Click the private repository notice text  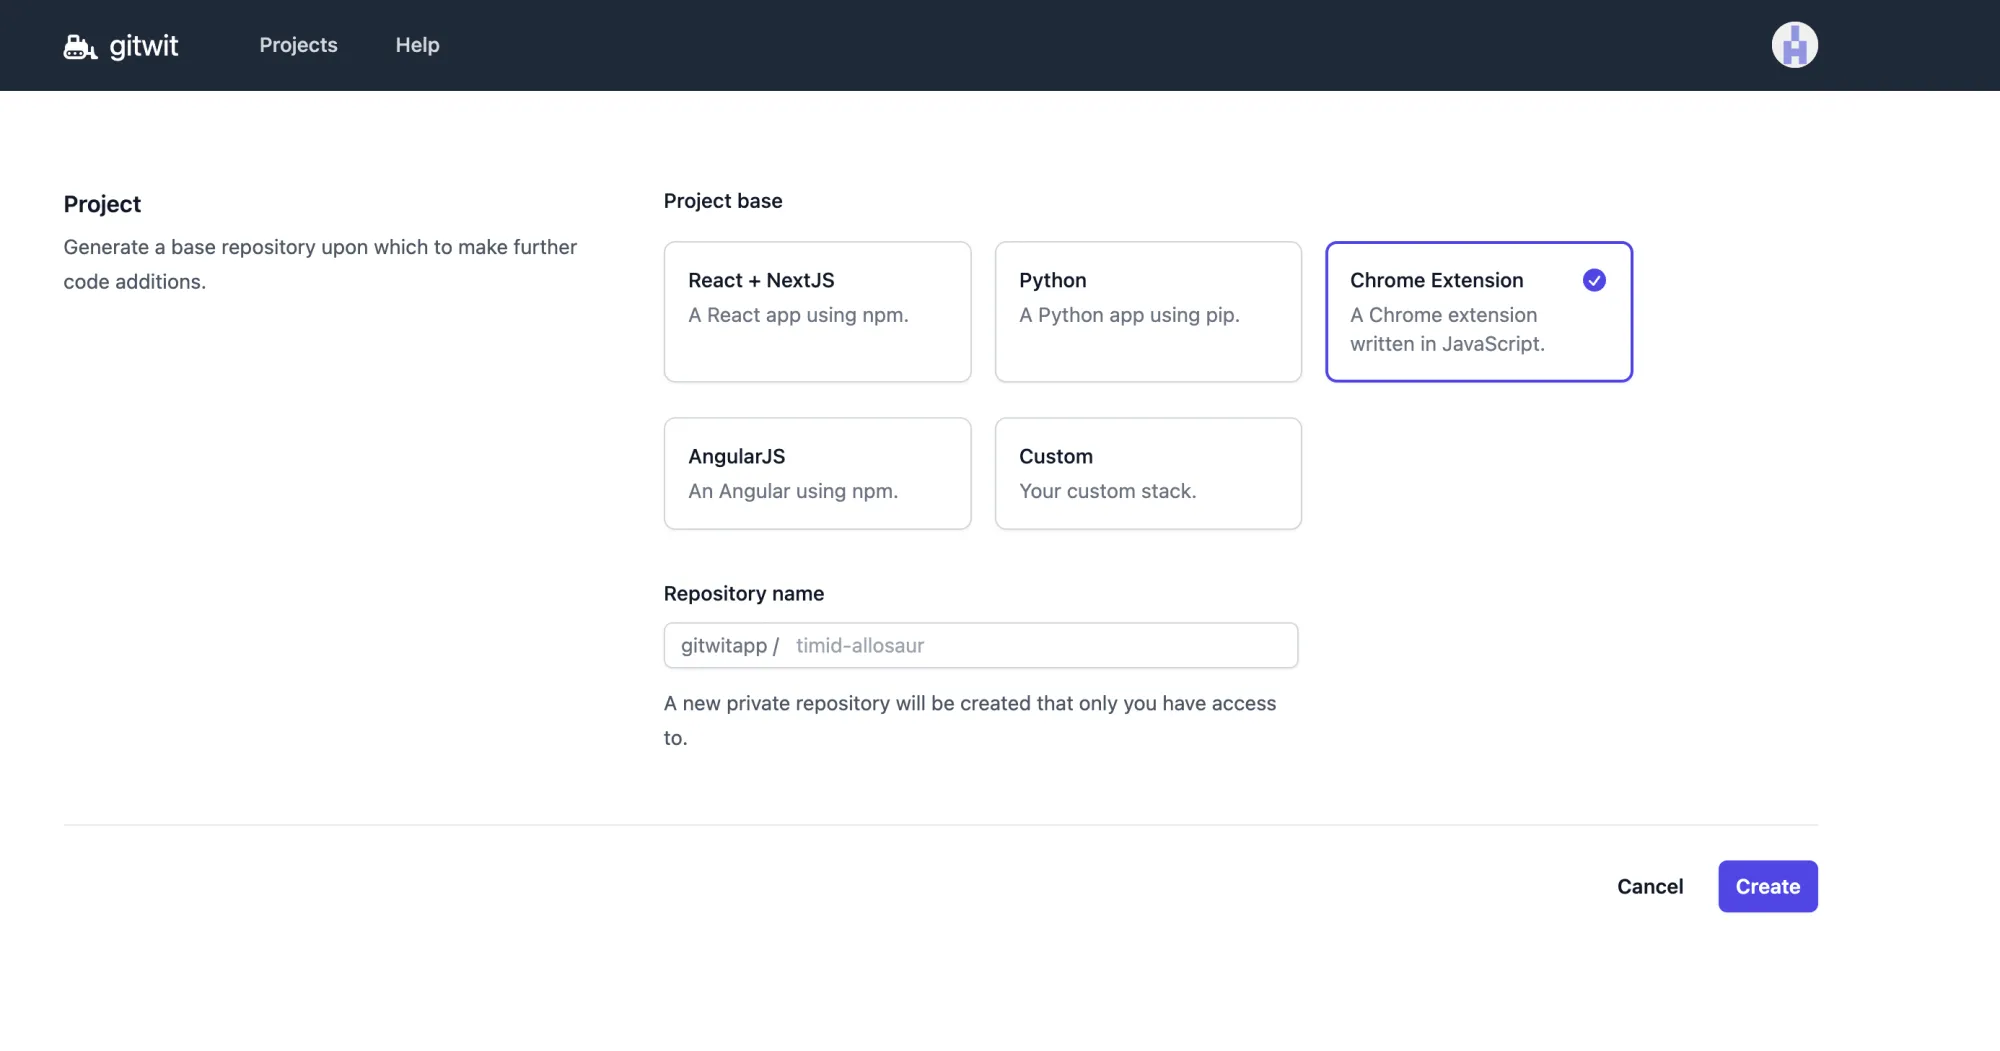[x=969, y=720]
